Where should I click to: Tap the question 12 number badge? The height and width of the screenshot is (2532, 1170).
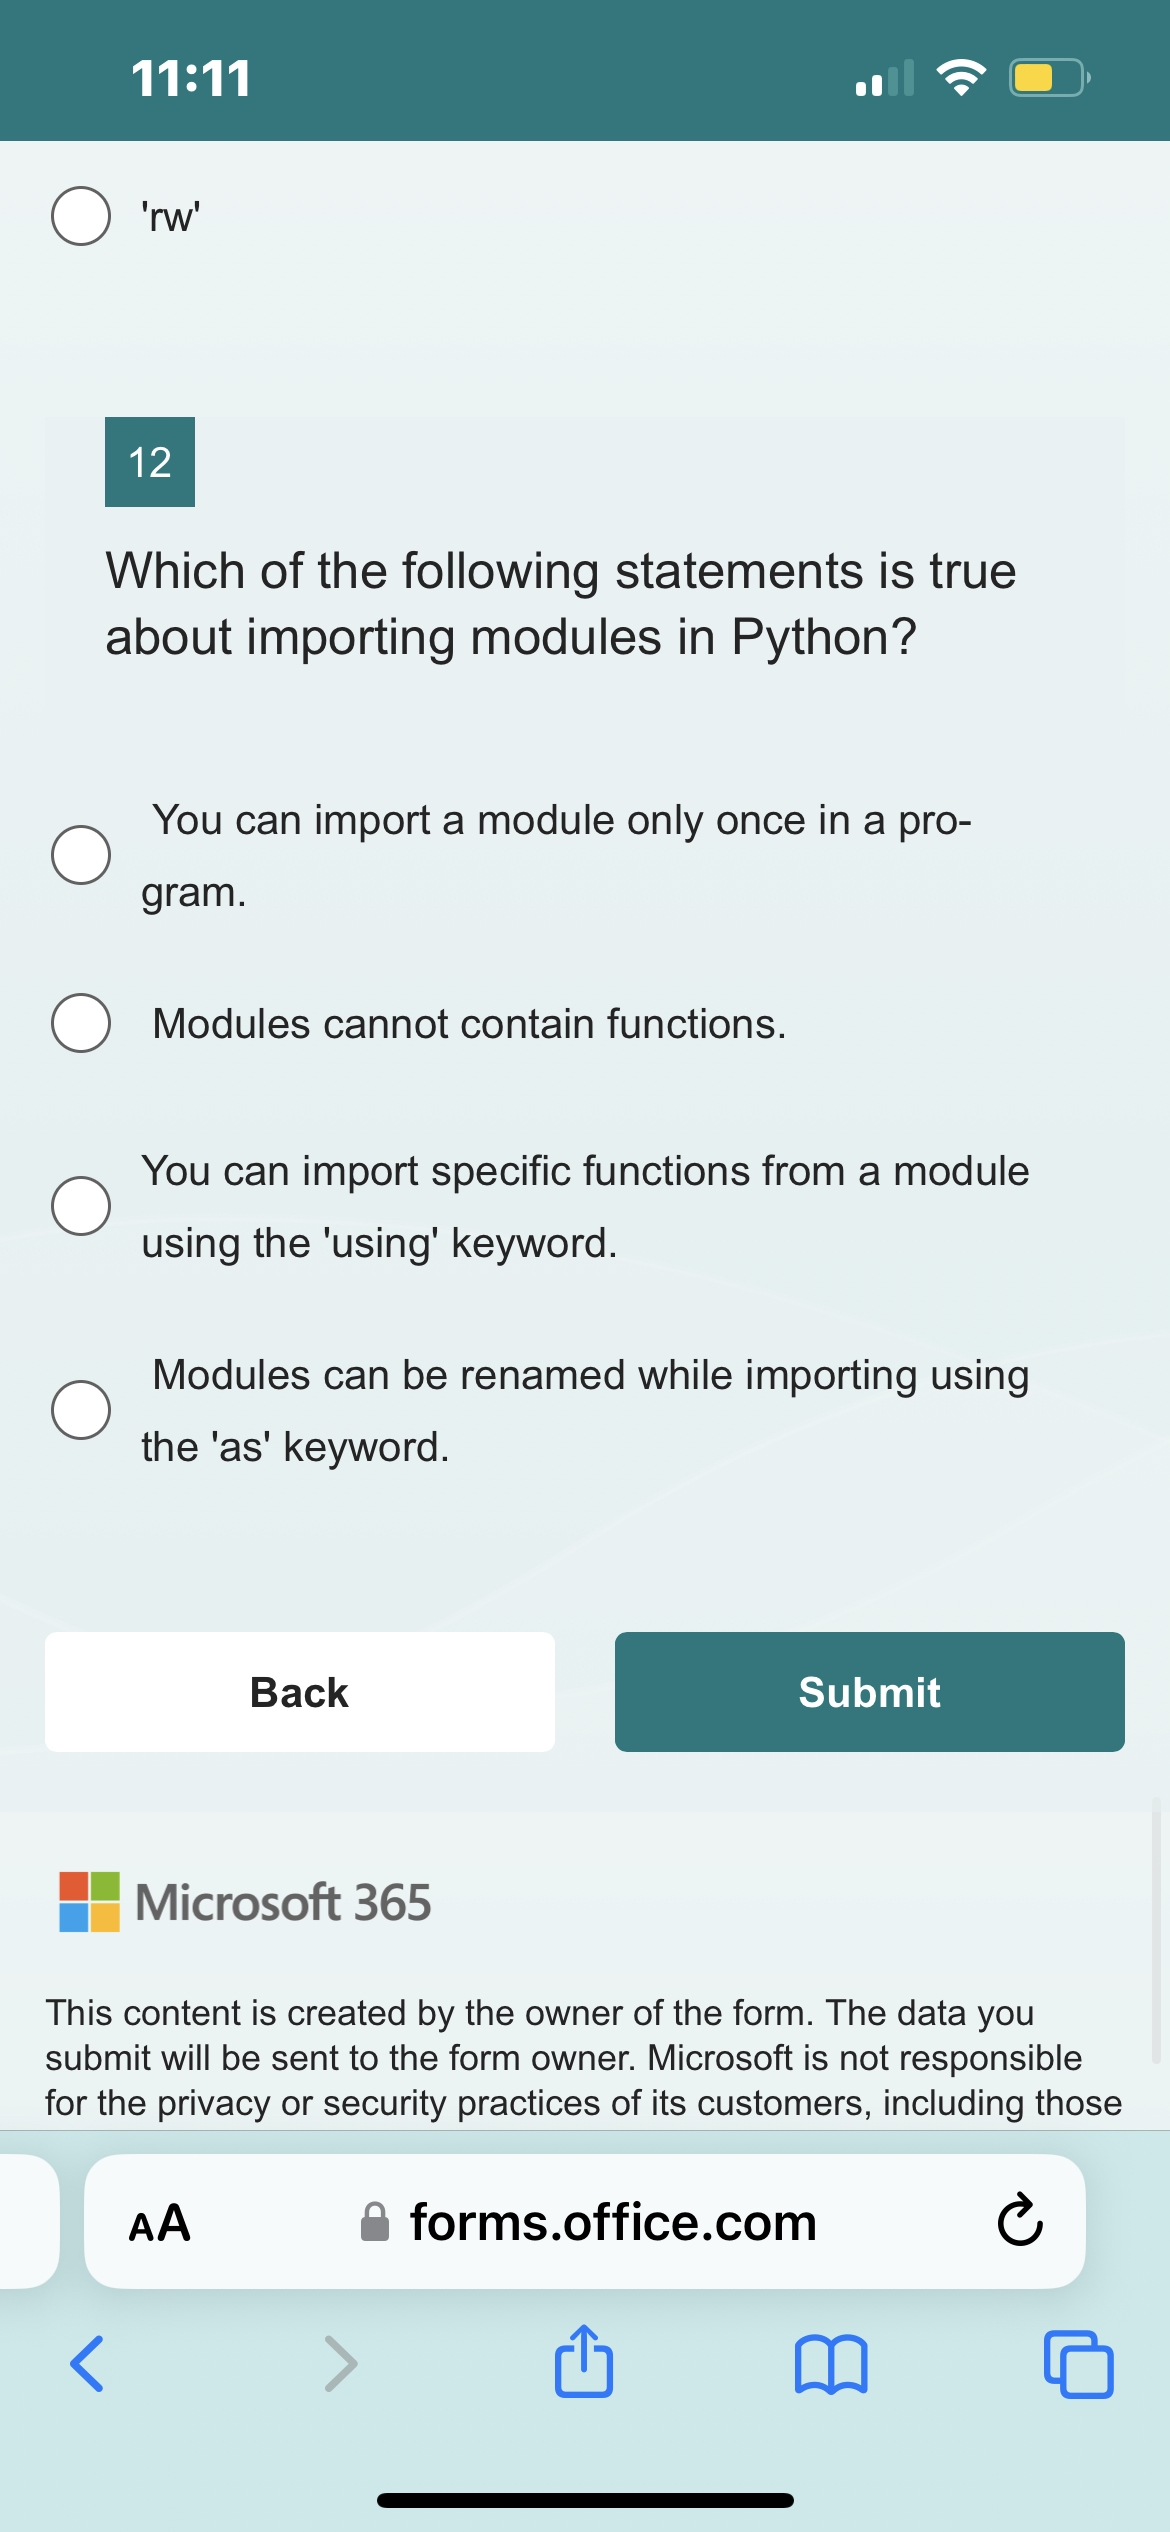click(150, 462)
